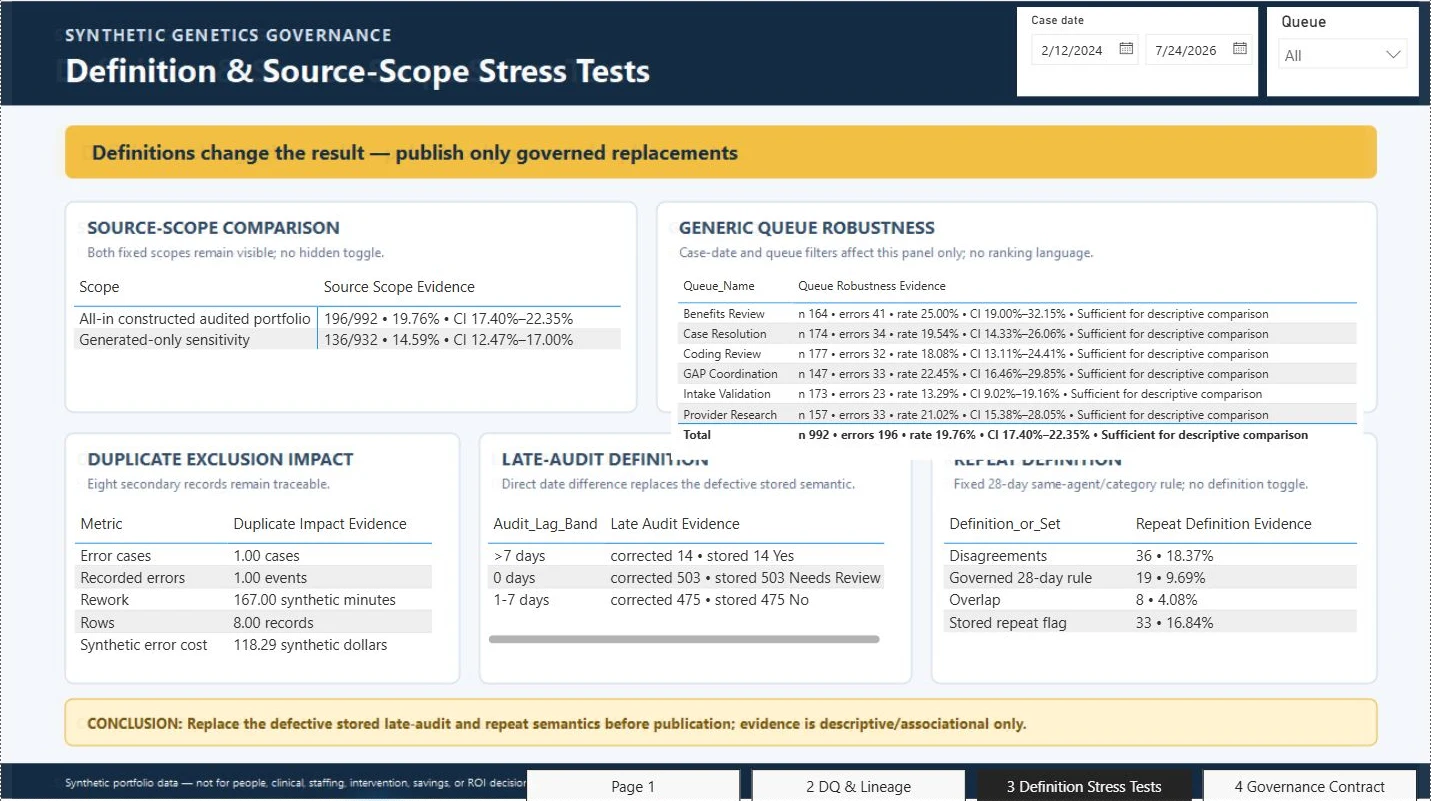Open the 2 DQ & Lineage tab

click(x=858, y=786)
